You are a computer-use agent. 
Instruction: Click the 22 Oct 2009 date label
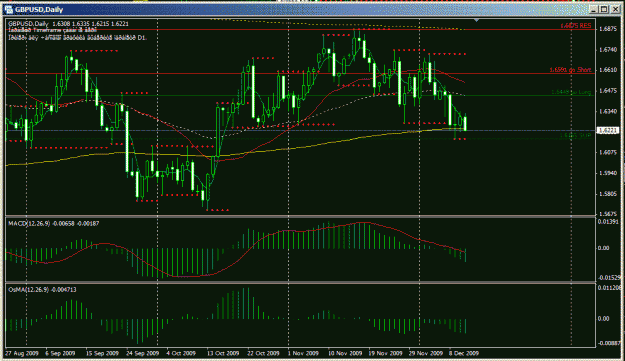point(263,353)
